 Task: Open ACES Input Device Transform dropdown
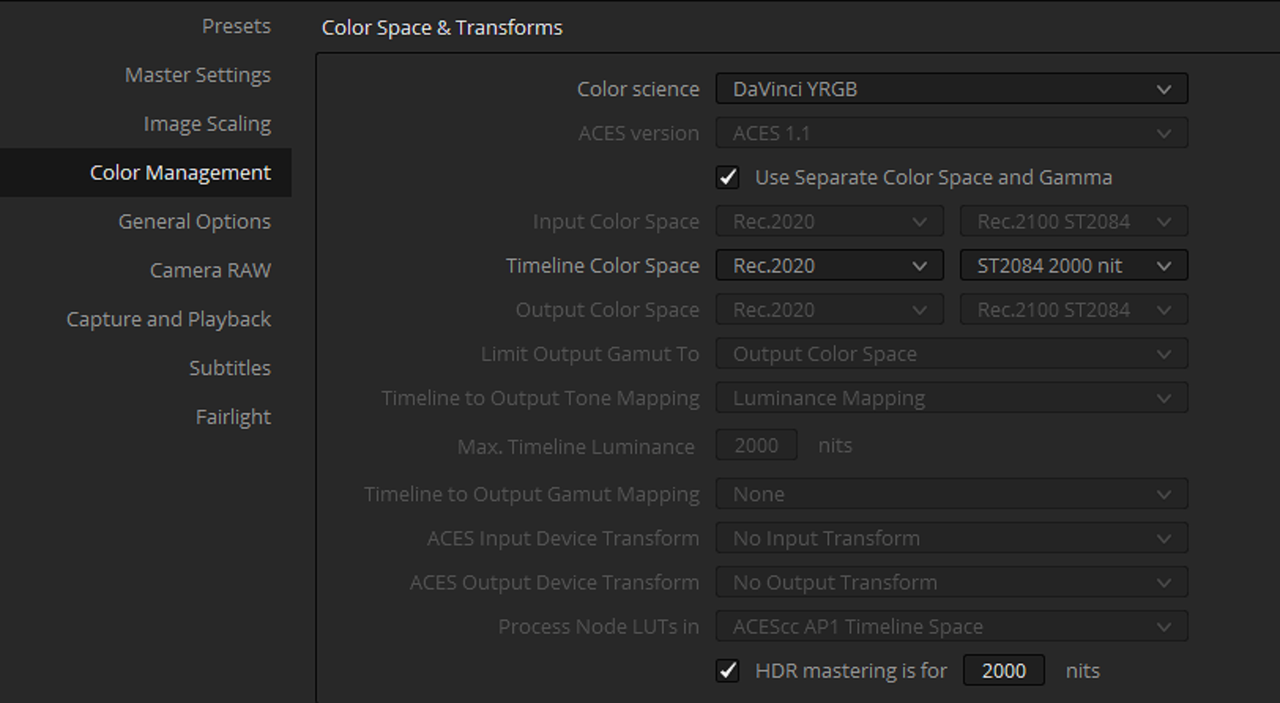[952, 538]
